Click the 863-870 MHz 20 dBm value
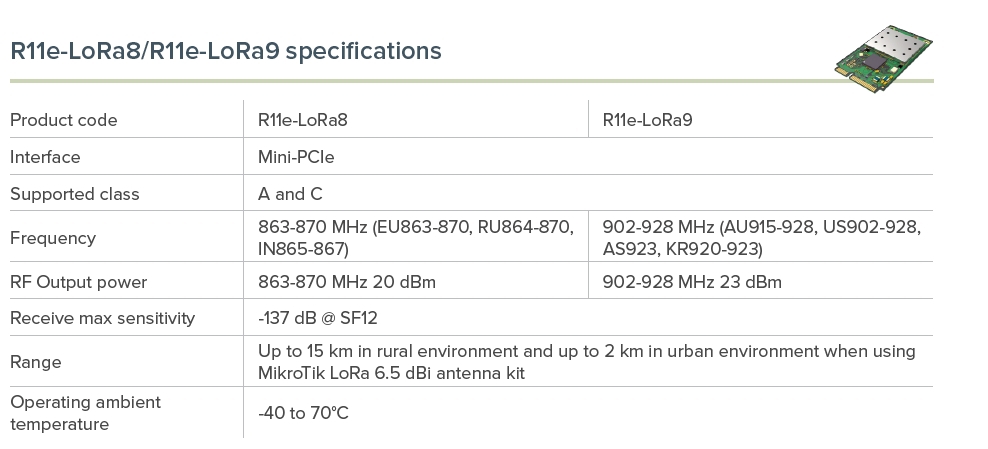Screen dimensions: 988x449 pyautogui.click(x=346, y=282)
